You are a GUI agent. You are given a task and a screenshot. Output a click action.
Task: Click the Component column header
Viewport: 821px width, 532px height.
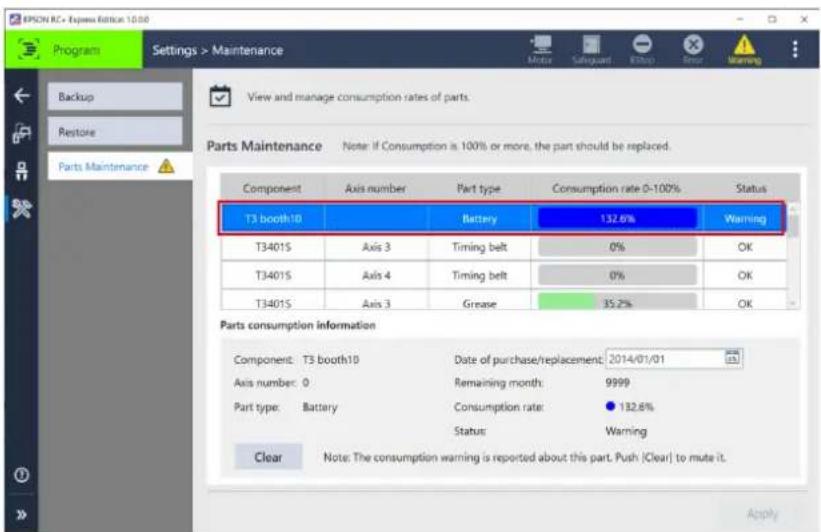coord(272,188)
